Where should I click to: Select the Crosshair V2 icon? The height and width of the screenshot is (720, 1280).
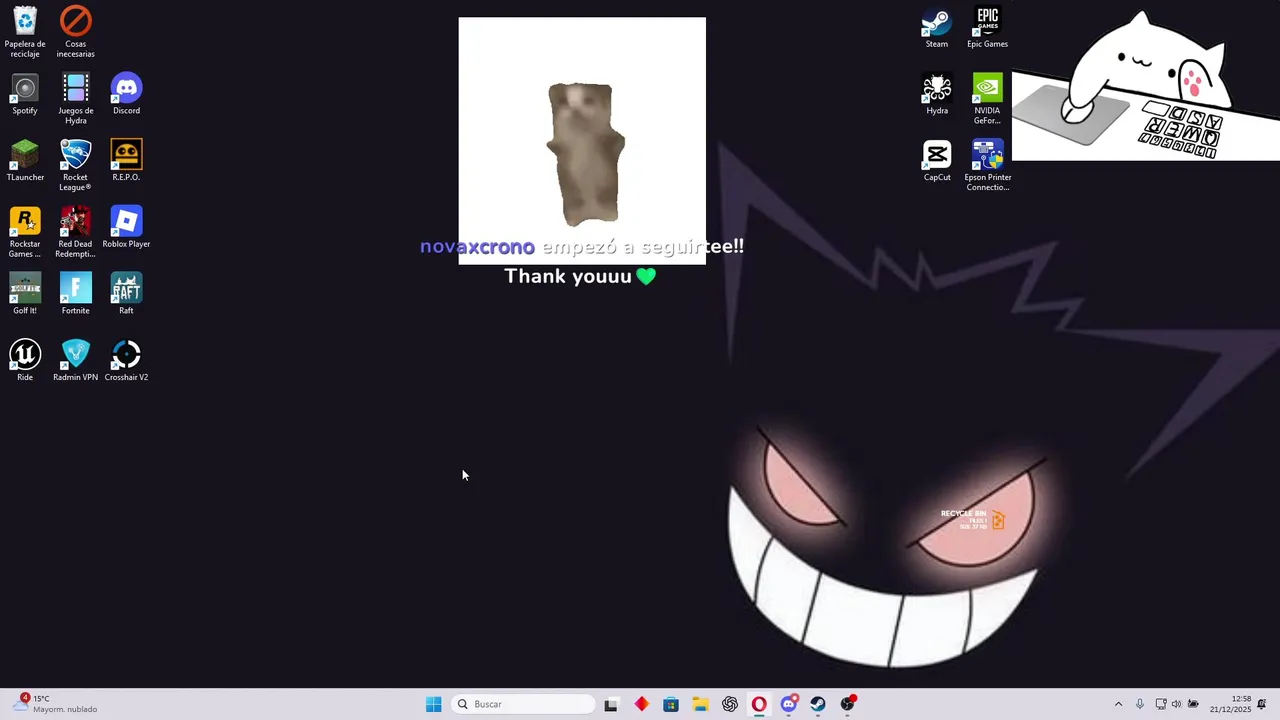[x=126, y=361]
